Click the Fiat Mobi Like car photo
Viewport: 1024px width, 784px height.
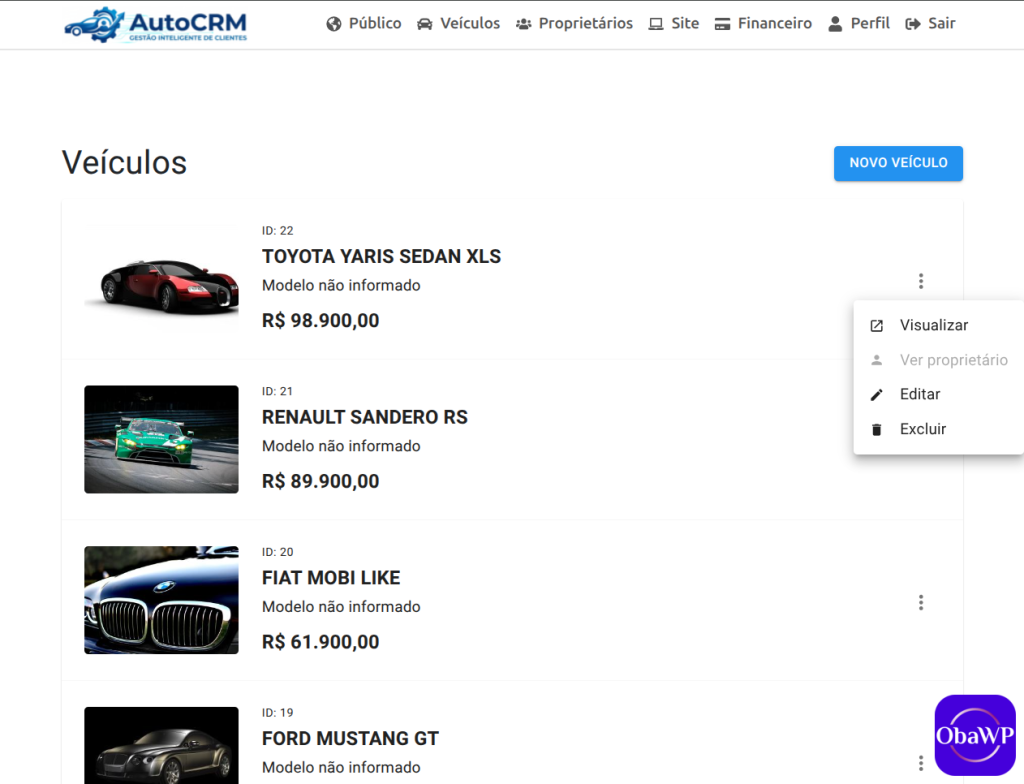click(x=161, y=600)
